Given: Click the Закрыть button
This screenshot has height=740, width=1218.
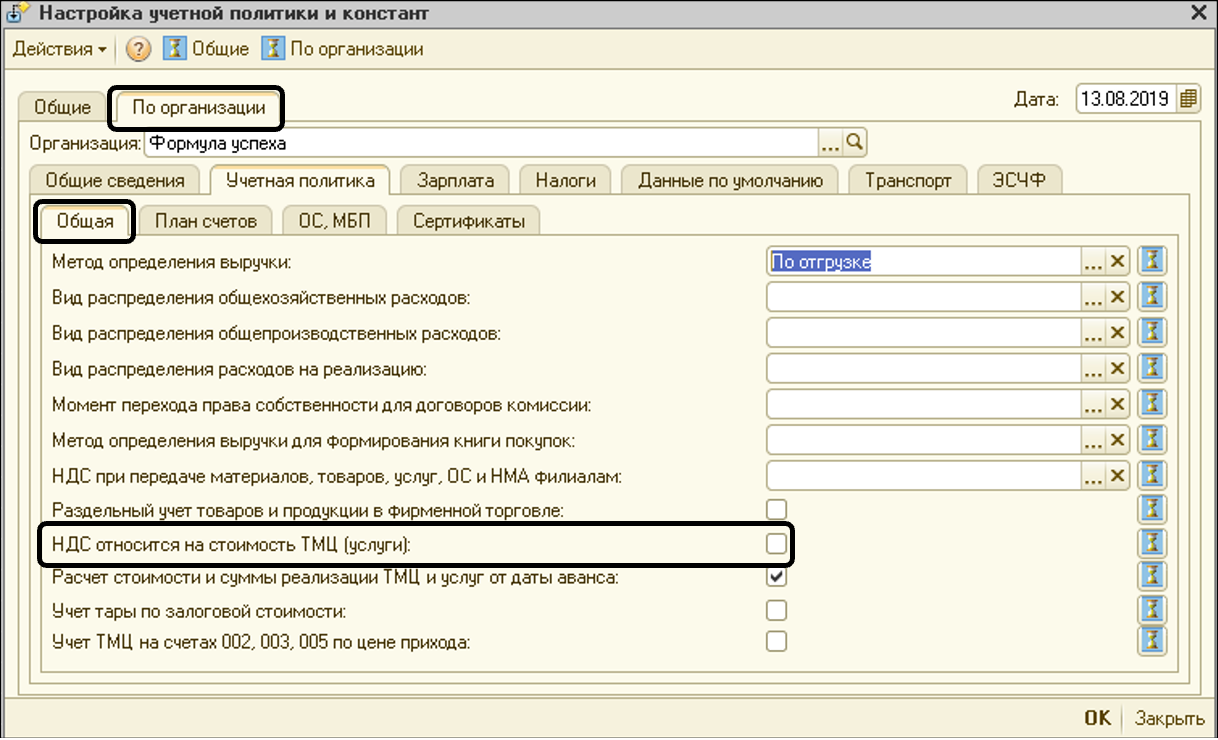Looking at the screenshot, I should click(1169, 718).
